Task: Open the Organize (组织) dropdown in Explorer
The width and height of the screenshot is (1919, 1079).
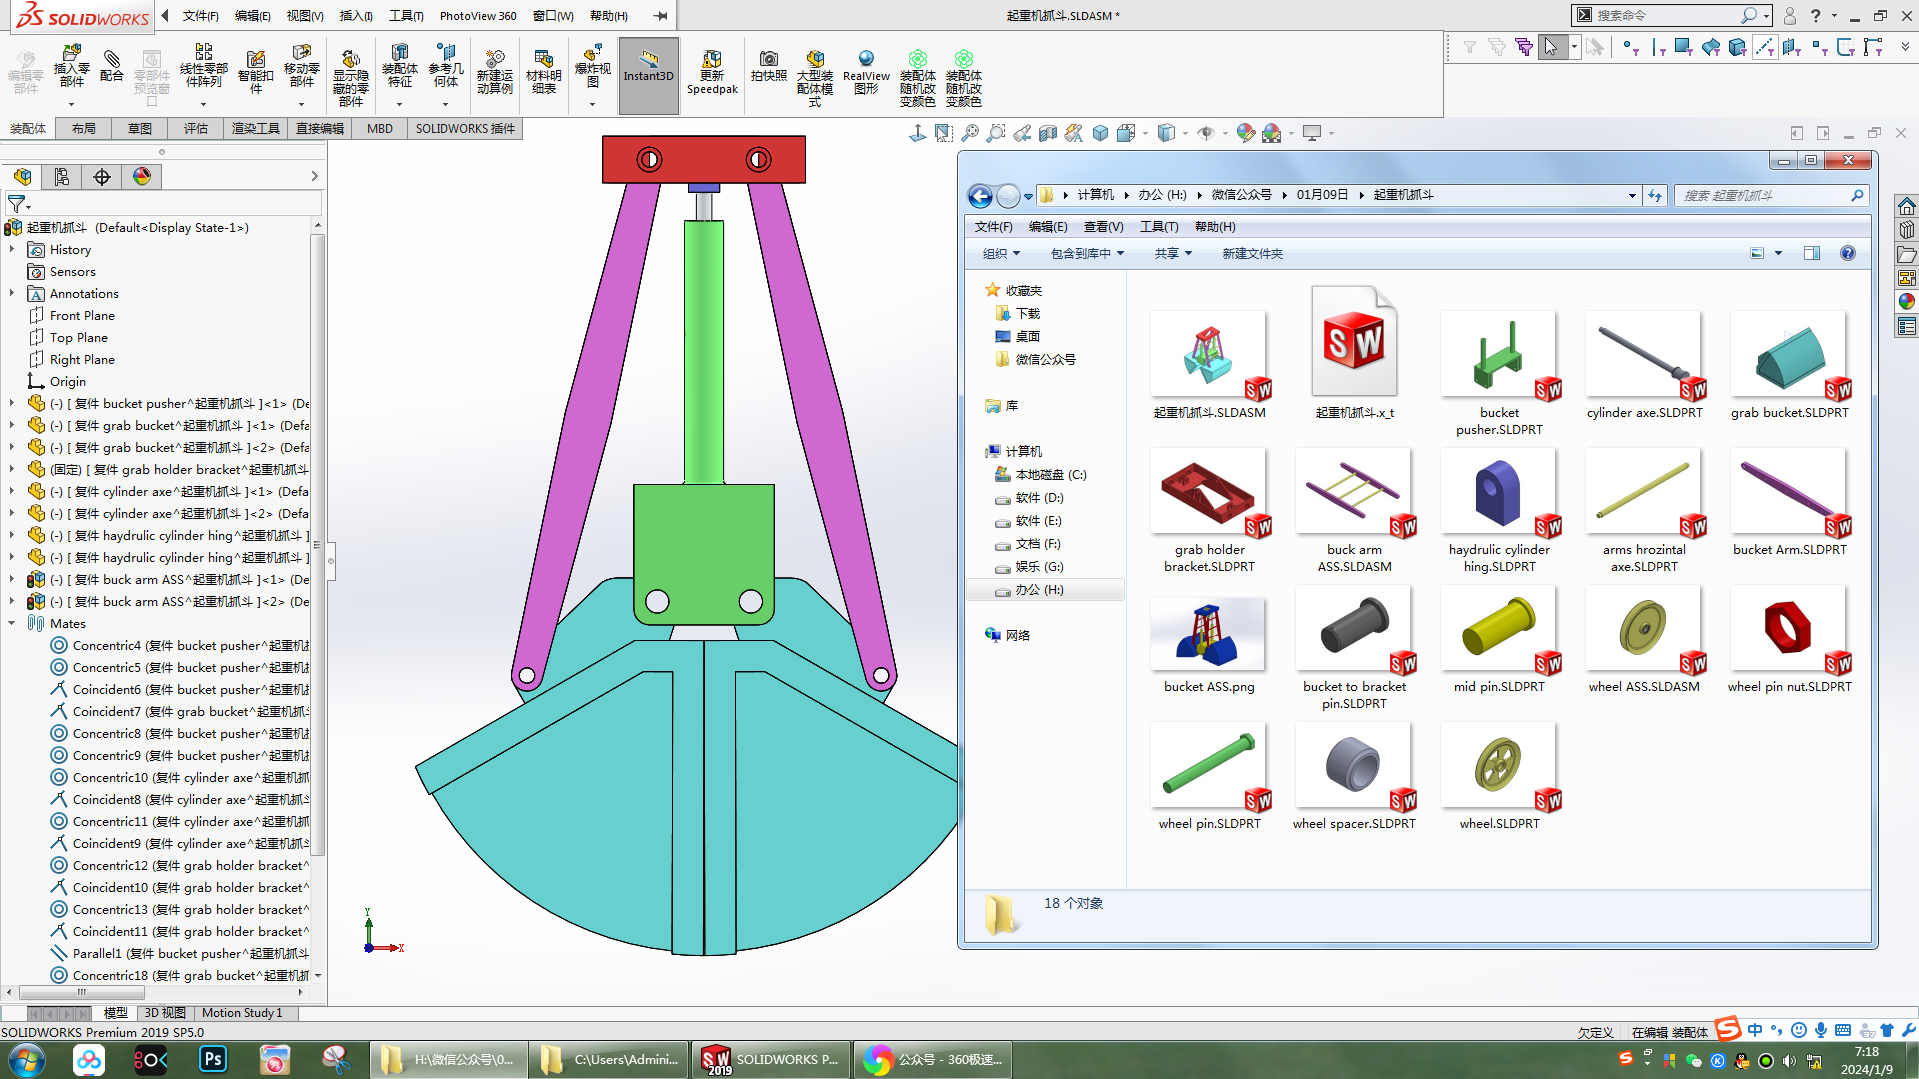Action: [1001, 254]
